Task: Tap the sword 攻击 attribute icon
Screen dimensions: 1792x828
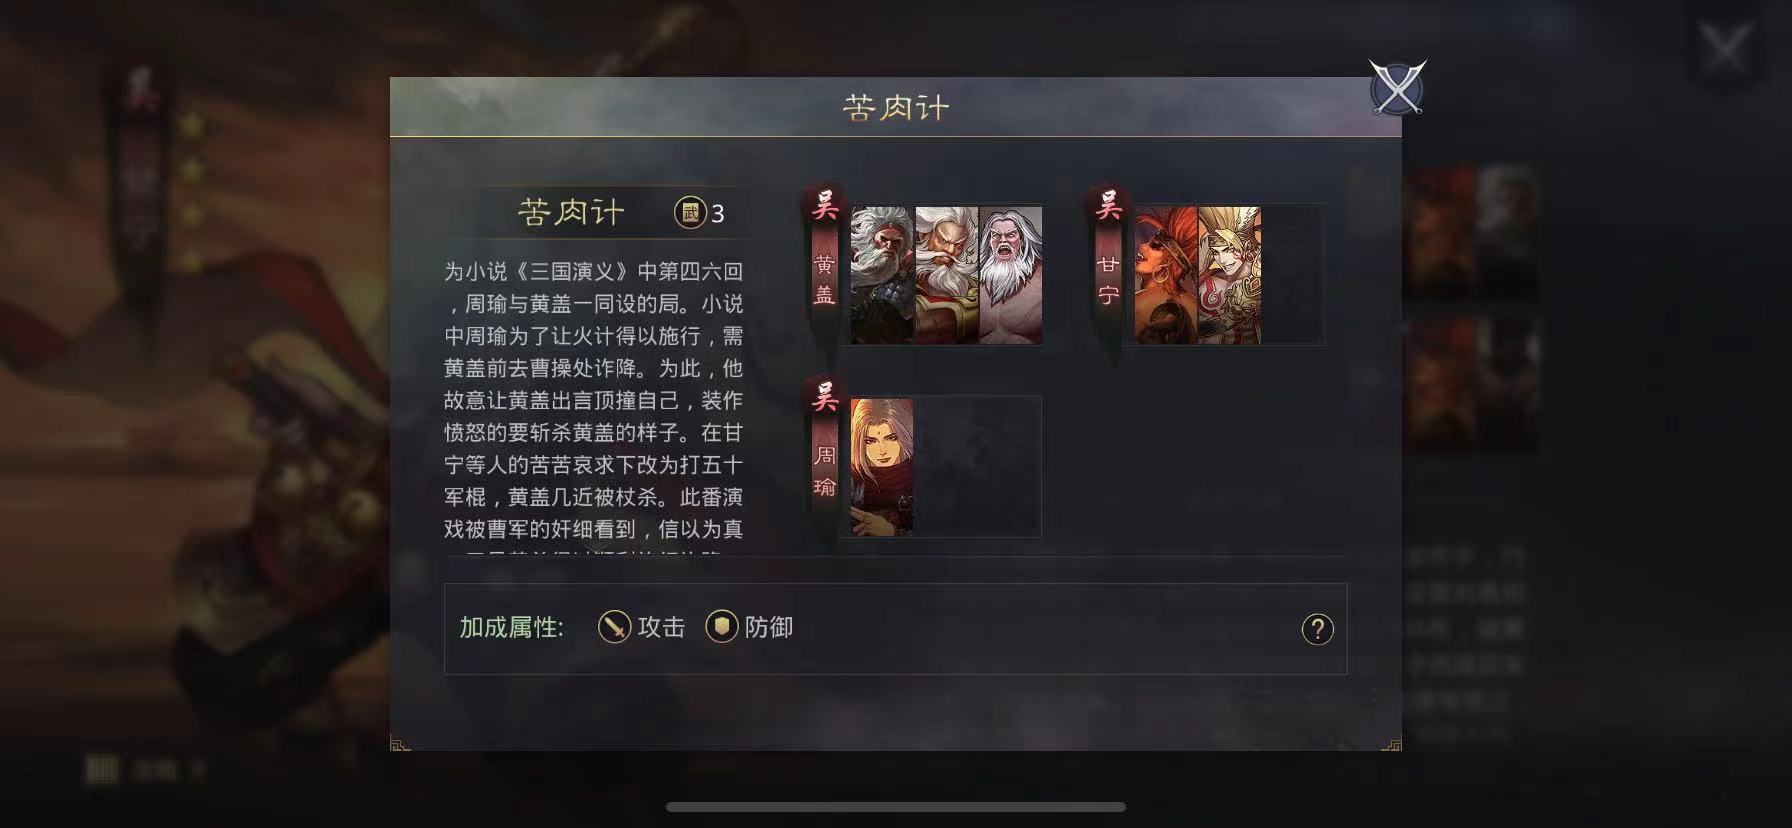Action: point(614,627)
